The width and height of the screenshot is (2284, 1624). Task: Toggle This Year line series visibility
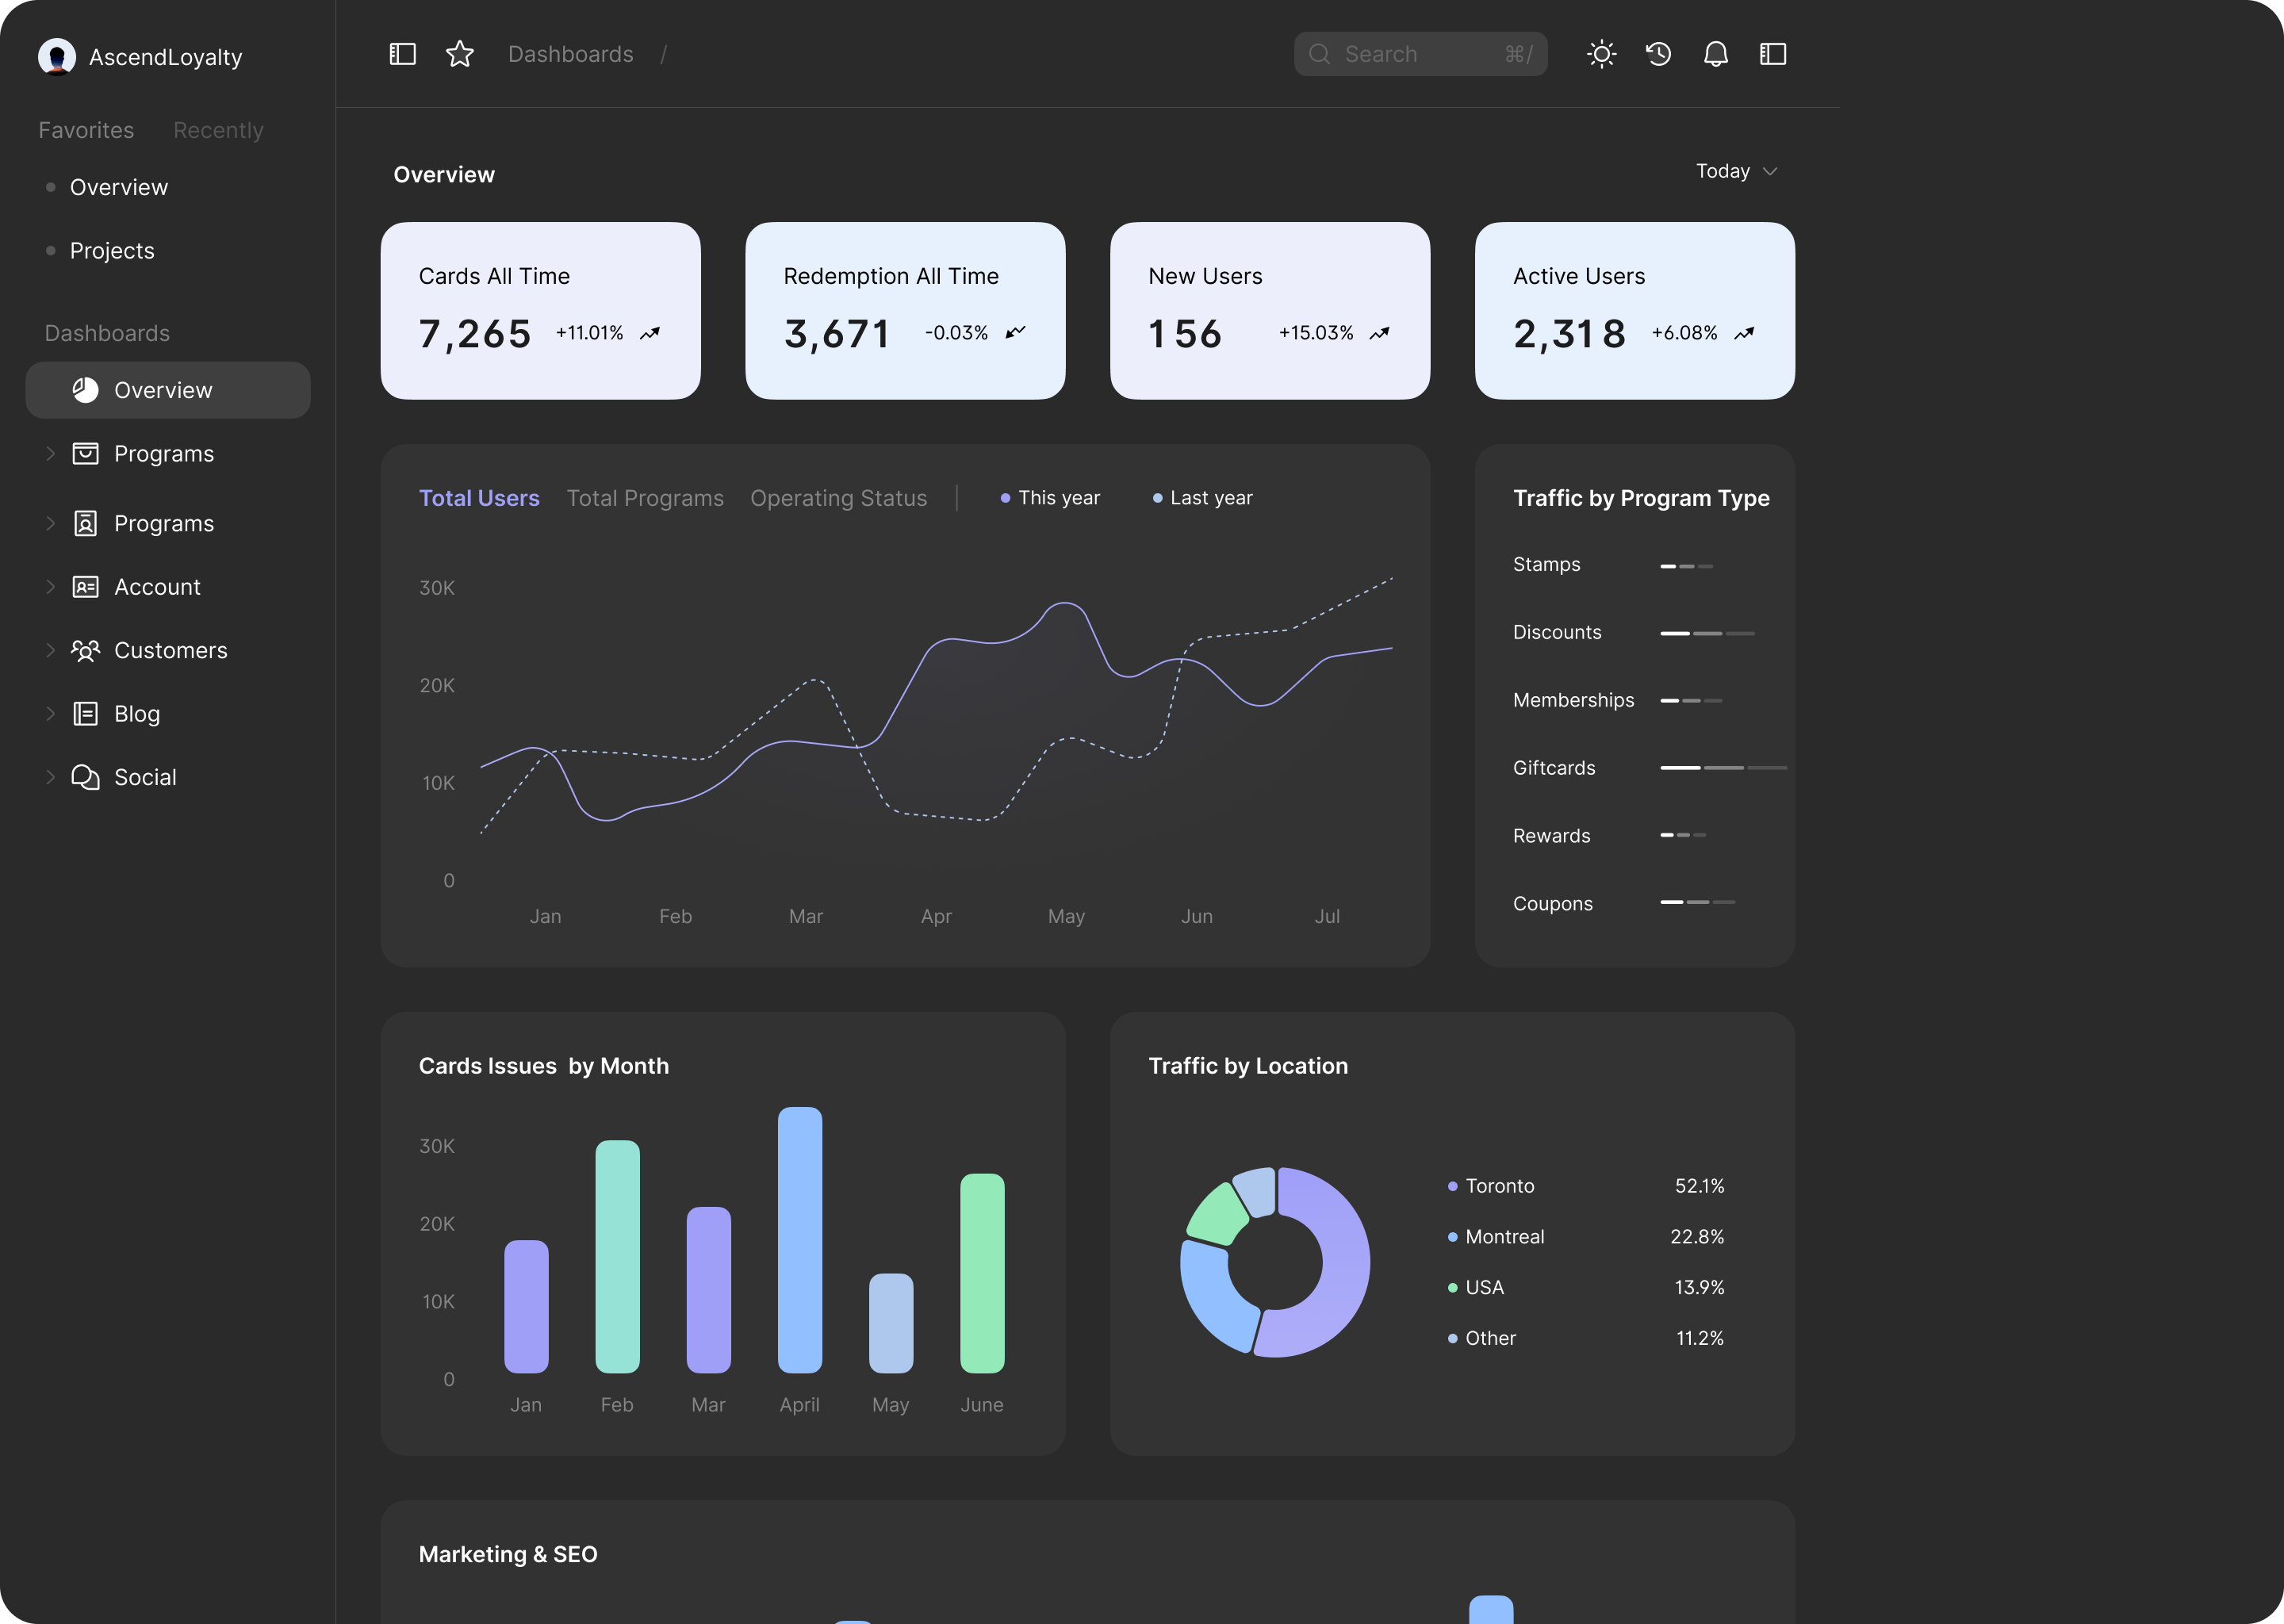[1051, 496]
